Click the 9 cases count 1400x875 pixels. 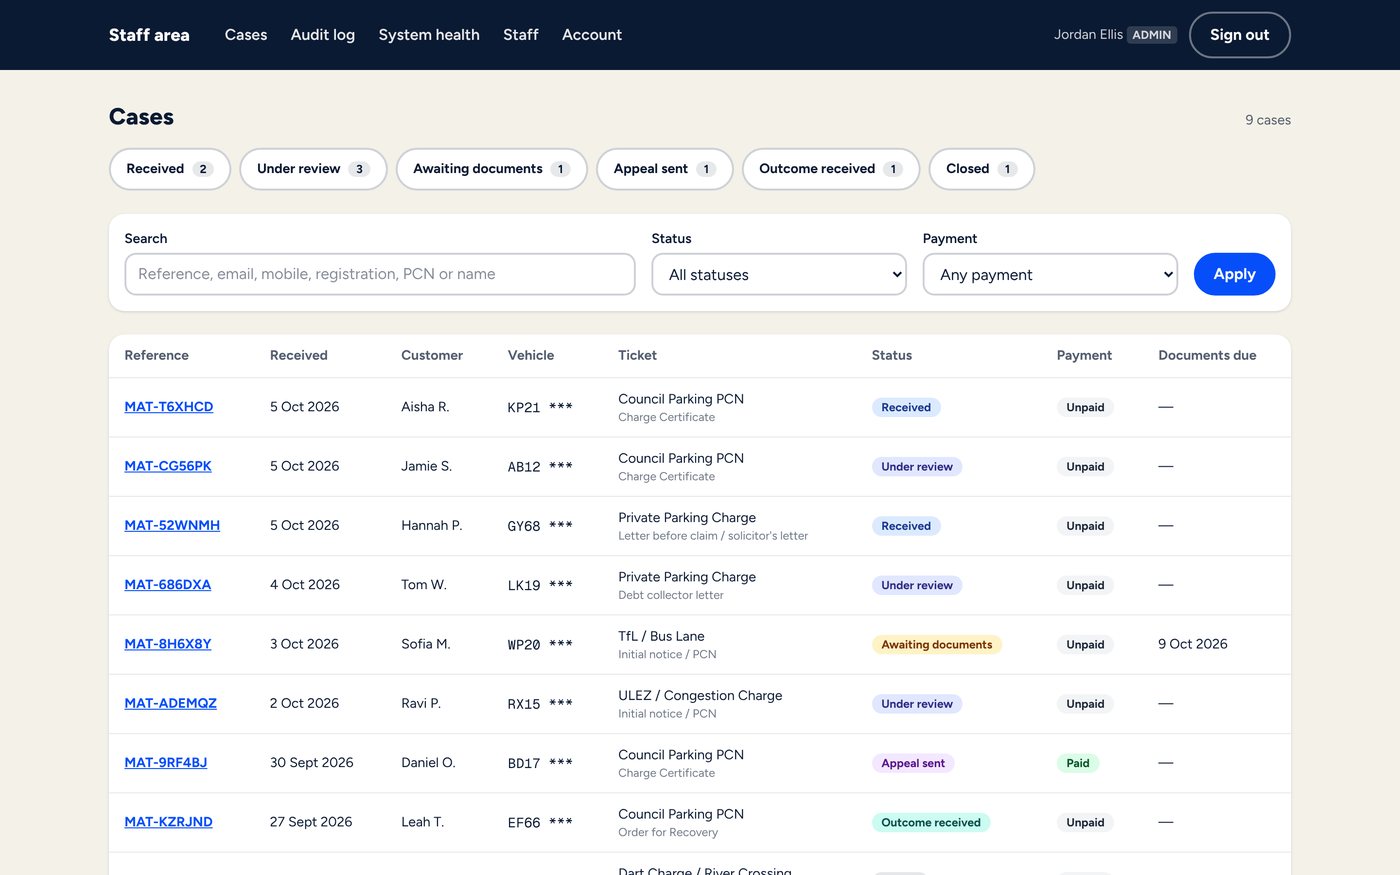click(x=1268, y=120)
